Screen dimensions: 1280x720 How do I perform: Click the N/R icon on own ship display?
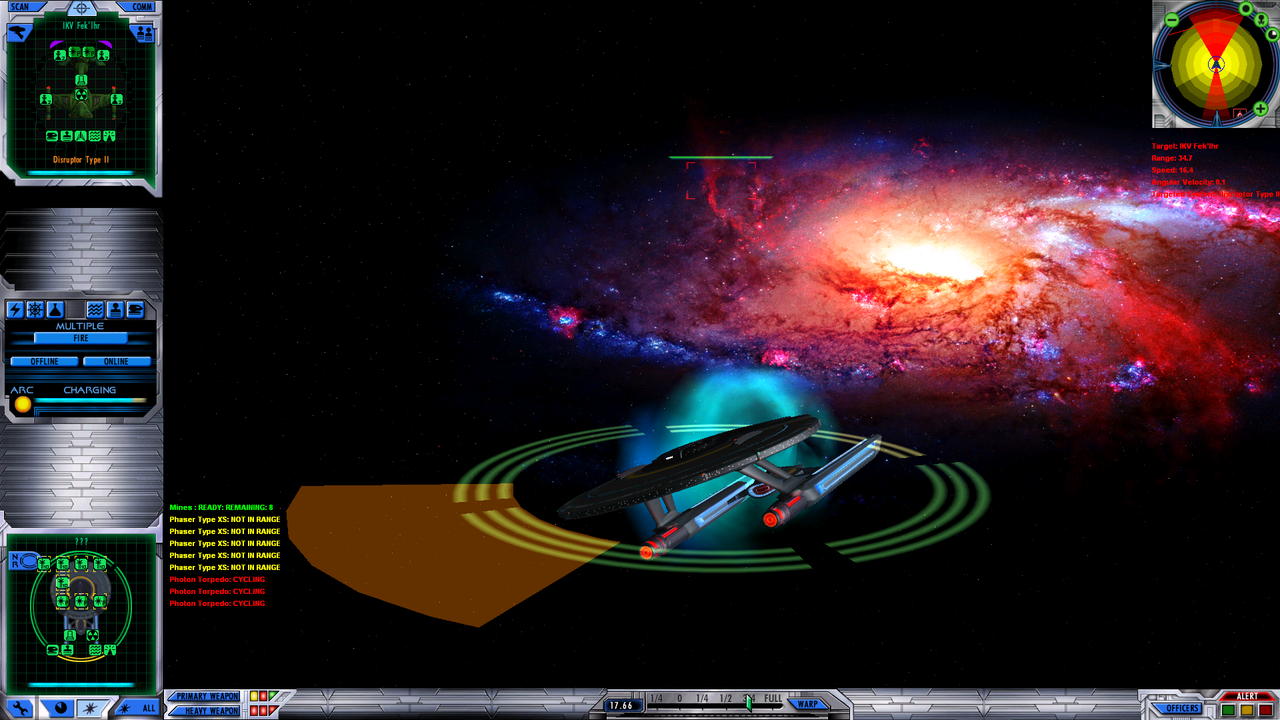pos(22,561)
